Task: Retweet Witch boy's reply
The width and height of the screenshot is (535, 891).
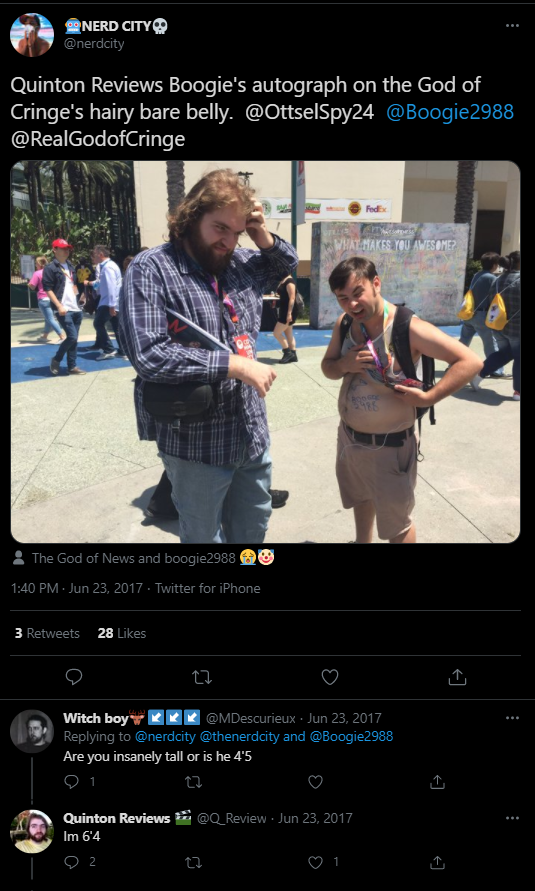Action: coord(194,782)
